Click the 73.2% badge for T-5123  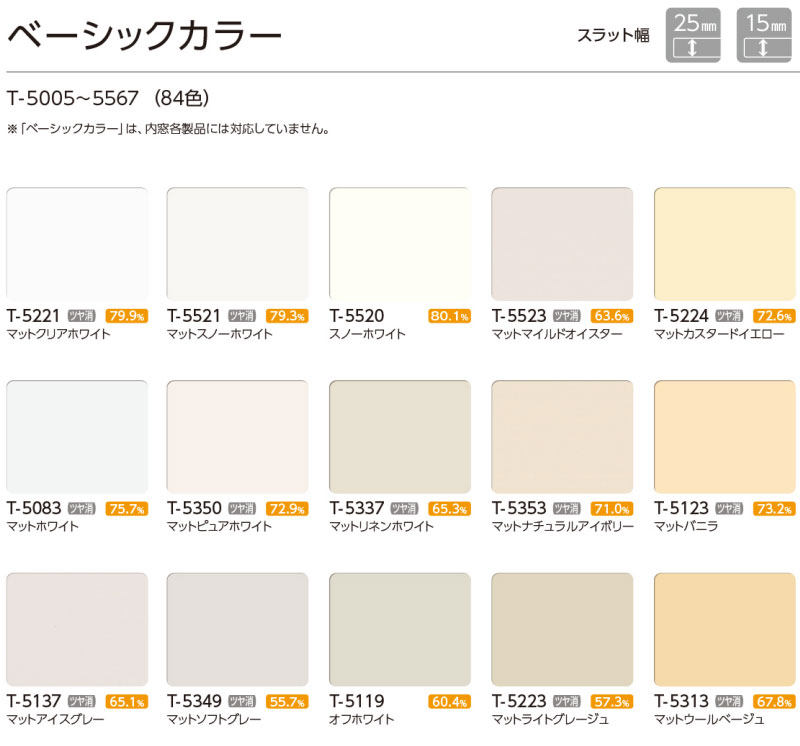pyautogui.click(x=774, y=509)
